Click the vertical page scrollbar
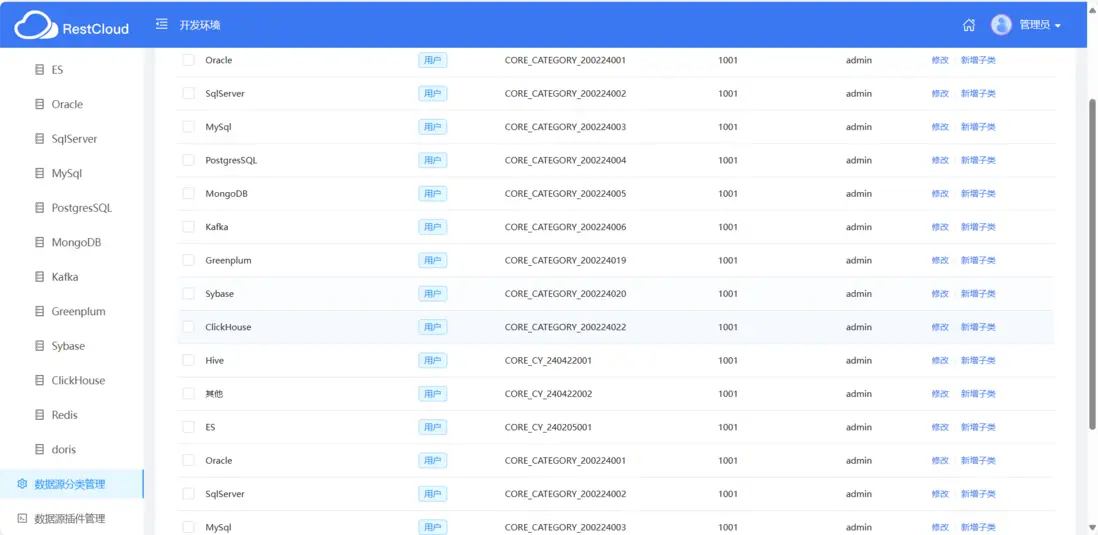 coord(1092,263)
